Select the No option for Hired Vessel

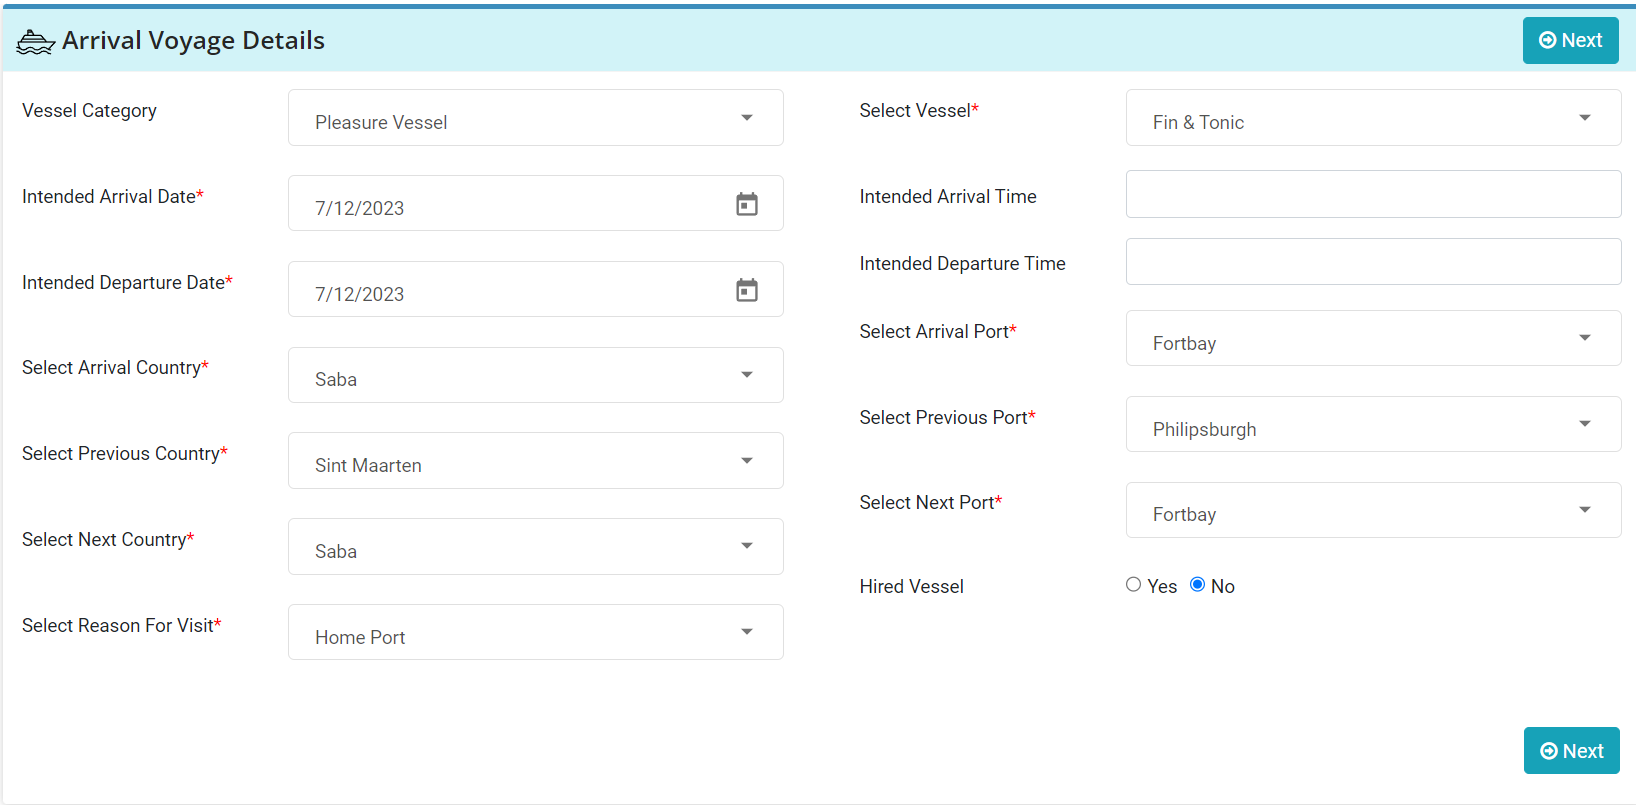coord(1197,584)
